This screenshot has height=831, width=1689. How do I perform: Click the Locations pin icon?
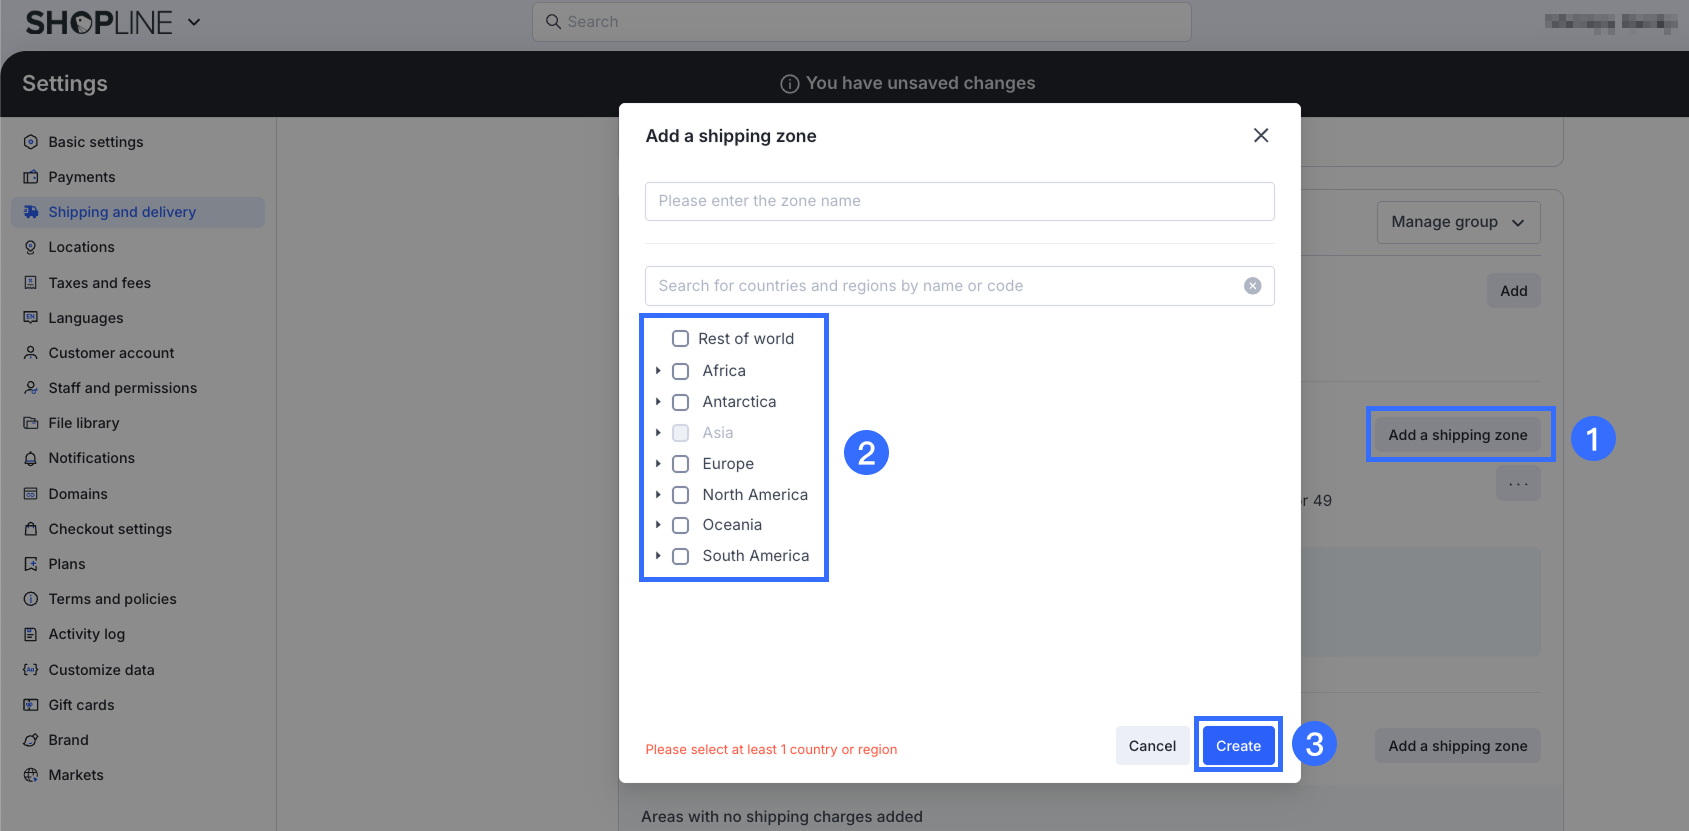point(31,247)
